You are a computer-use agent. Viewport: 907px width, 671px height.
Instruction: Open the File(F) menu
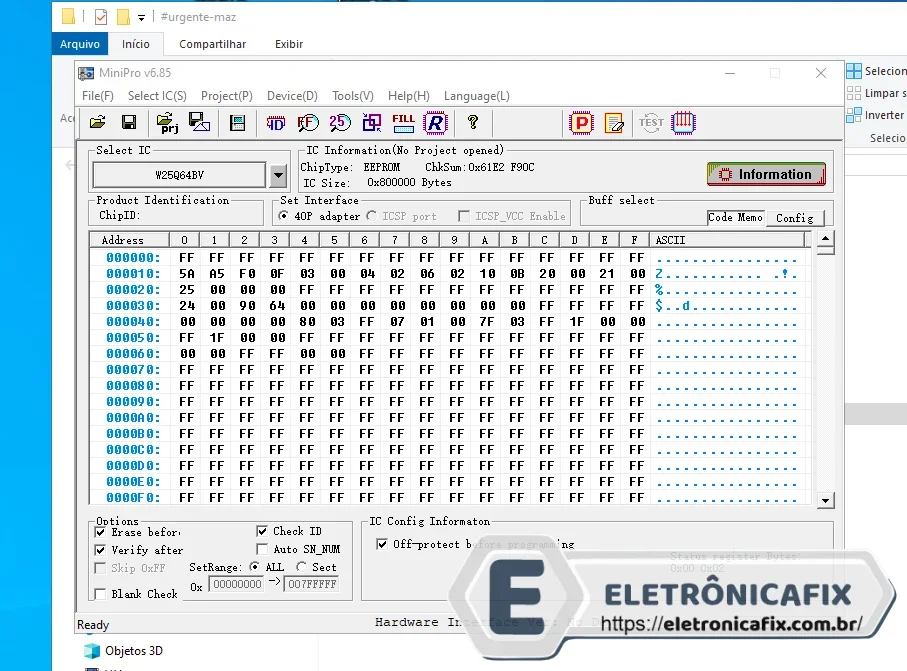click(x=98, y=96)
